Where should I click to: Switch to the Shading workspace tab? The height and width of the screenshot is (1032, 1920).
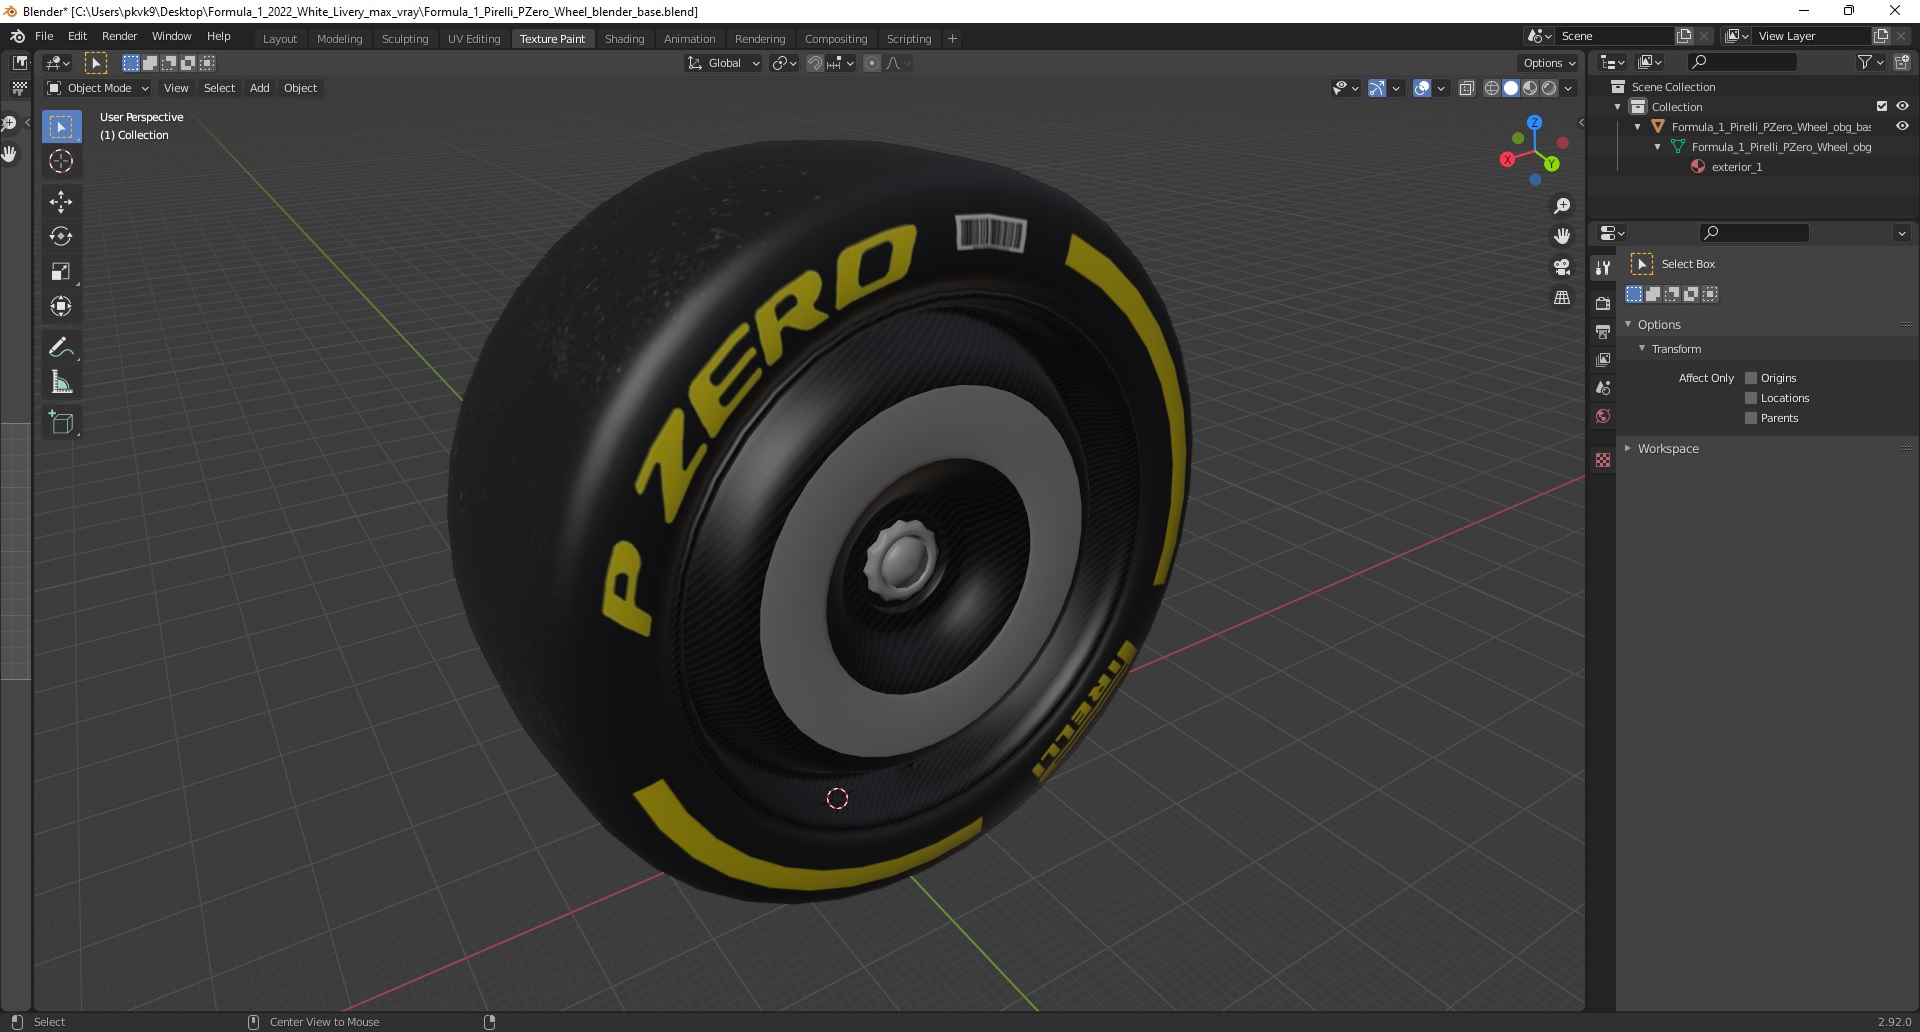point(624,39)
